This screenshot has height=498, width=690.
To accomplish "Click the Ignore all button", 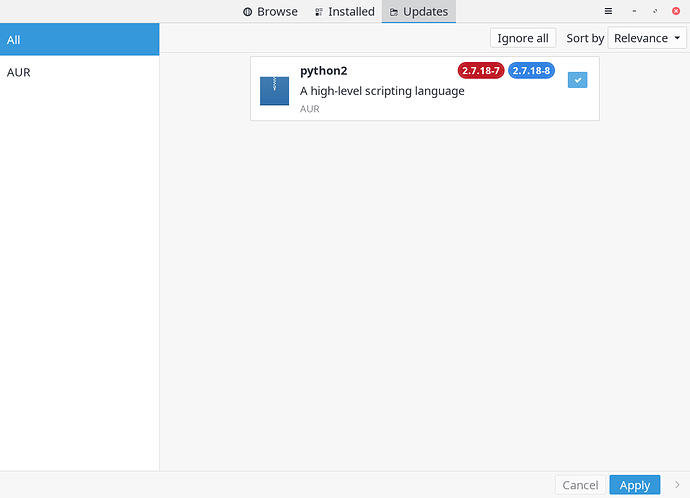I will pyautogui.click(x=523, y=38).
